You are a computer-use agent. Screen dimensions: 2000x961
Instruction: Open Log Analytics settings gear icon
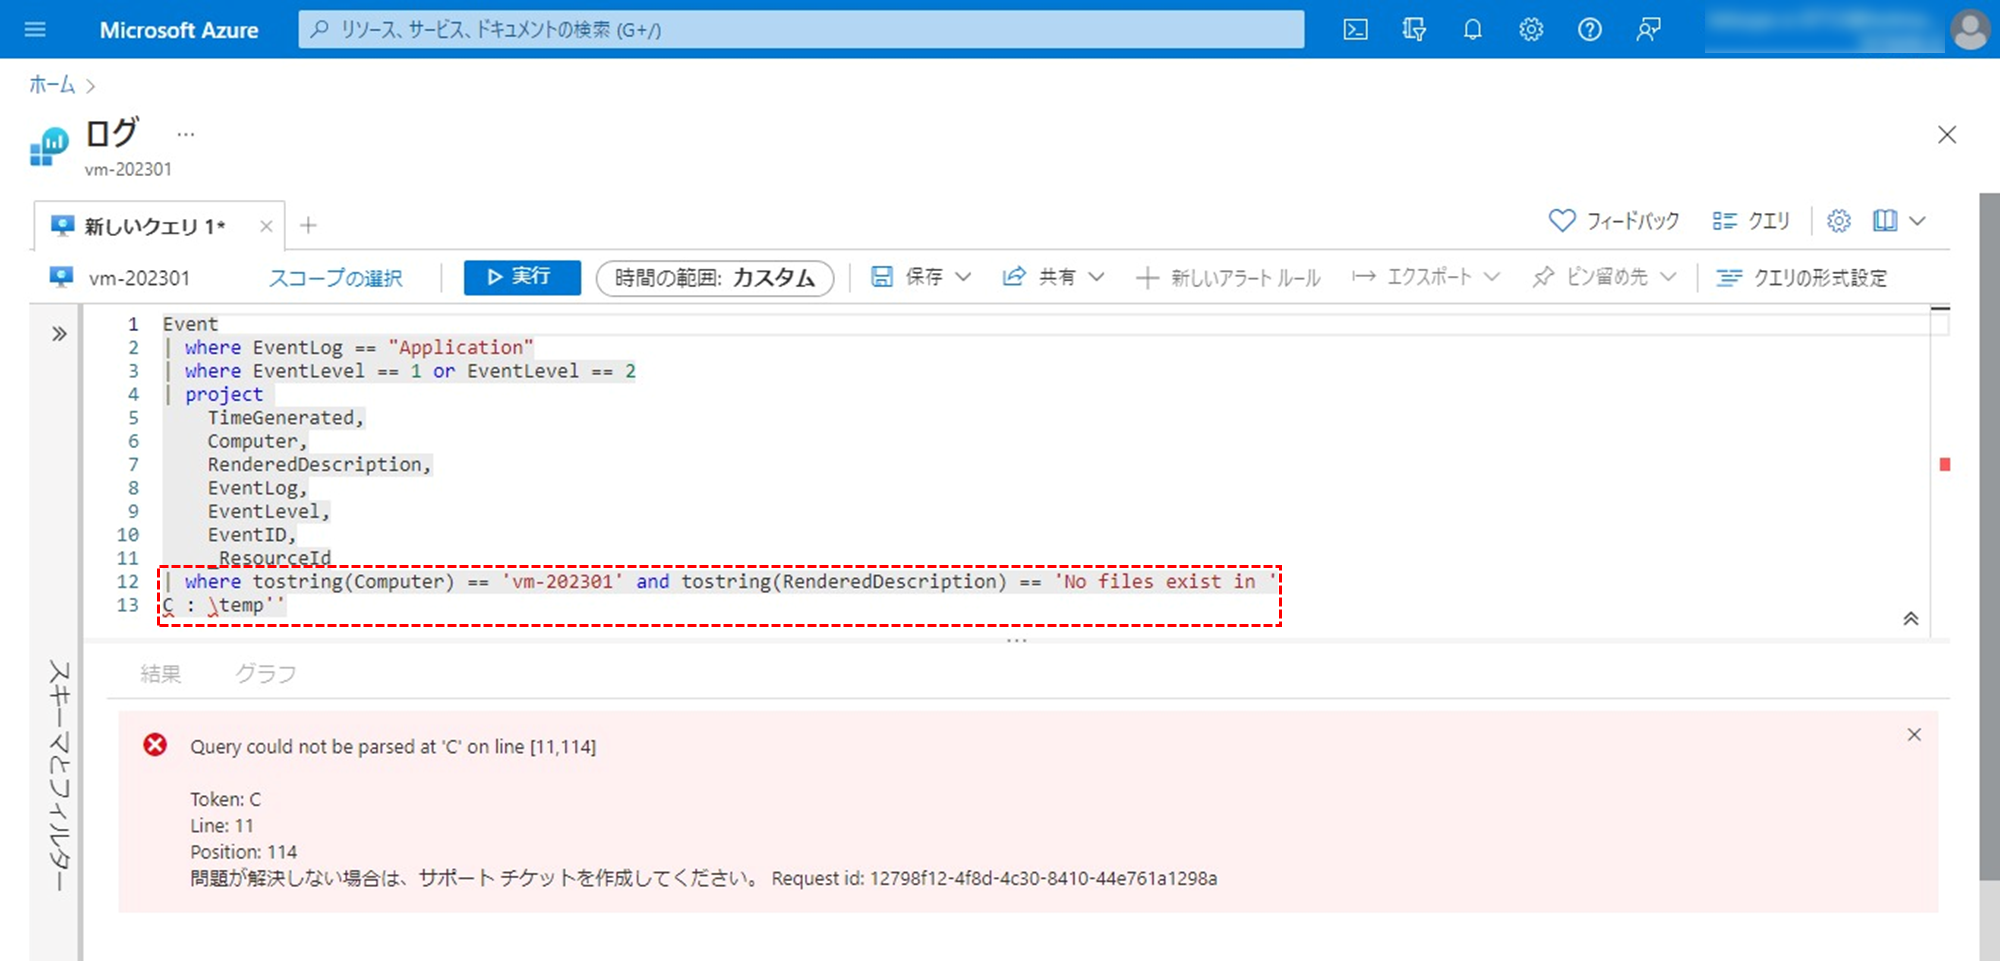click(x=1839, y=221)
